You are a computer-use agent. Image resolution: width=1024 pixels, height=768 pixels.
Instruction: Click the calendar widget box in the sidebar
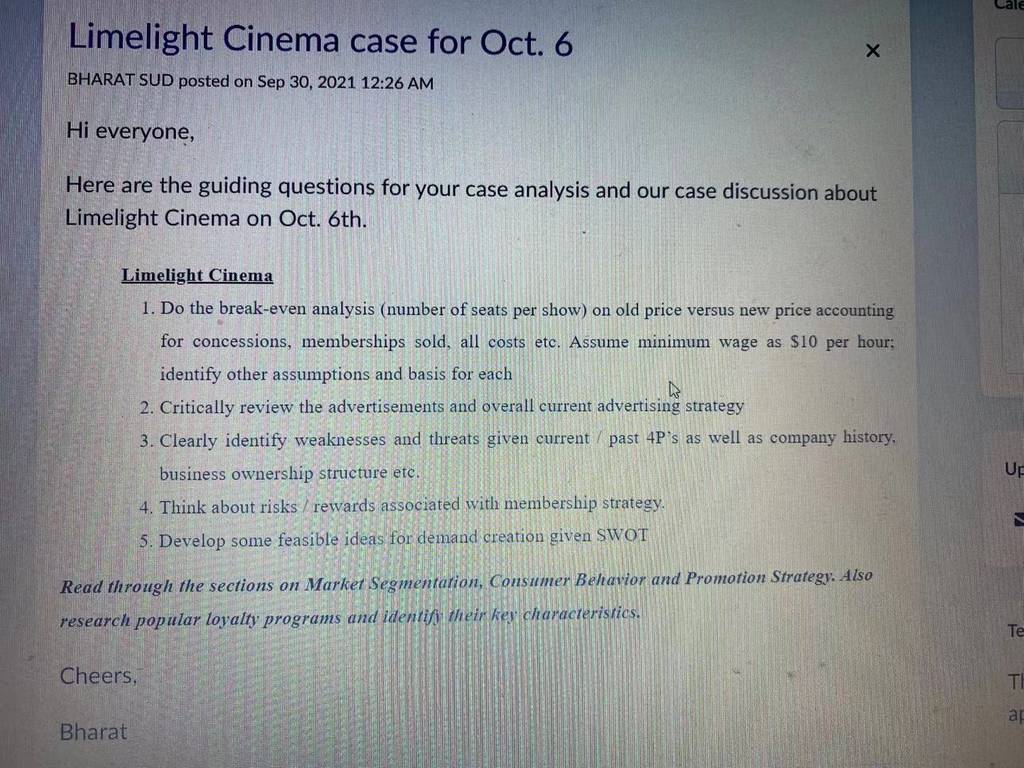click(1010, 73)
